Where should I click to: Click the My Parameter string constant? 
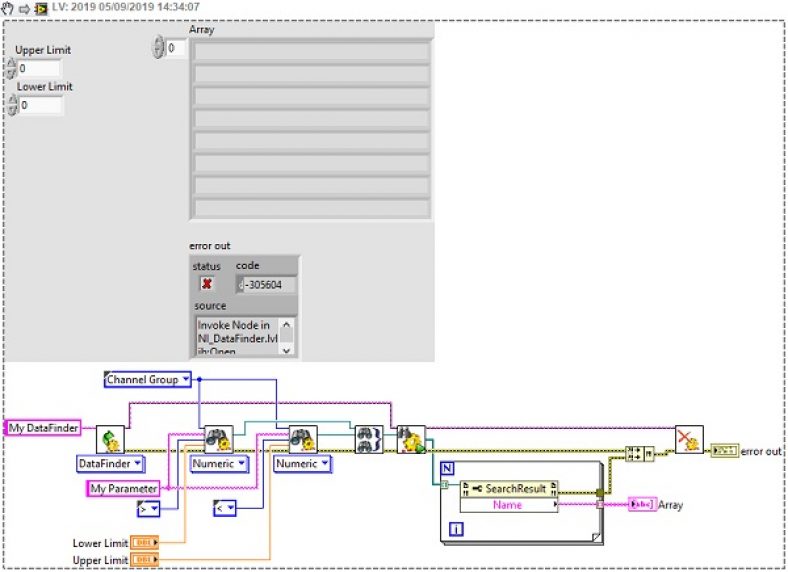[x=124, y=489]
